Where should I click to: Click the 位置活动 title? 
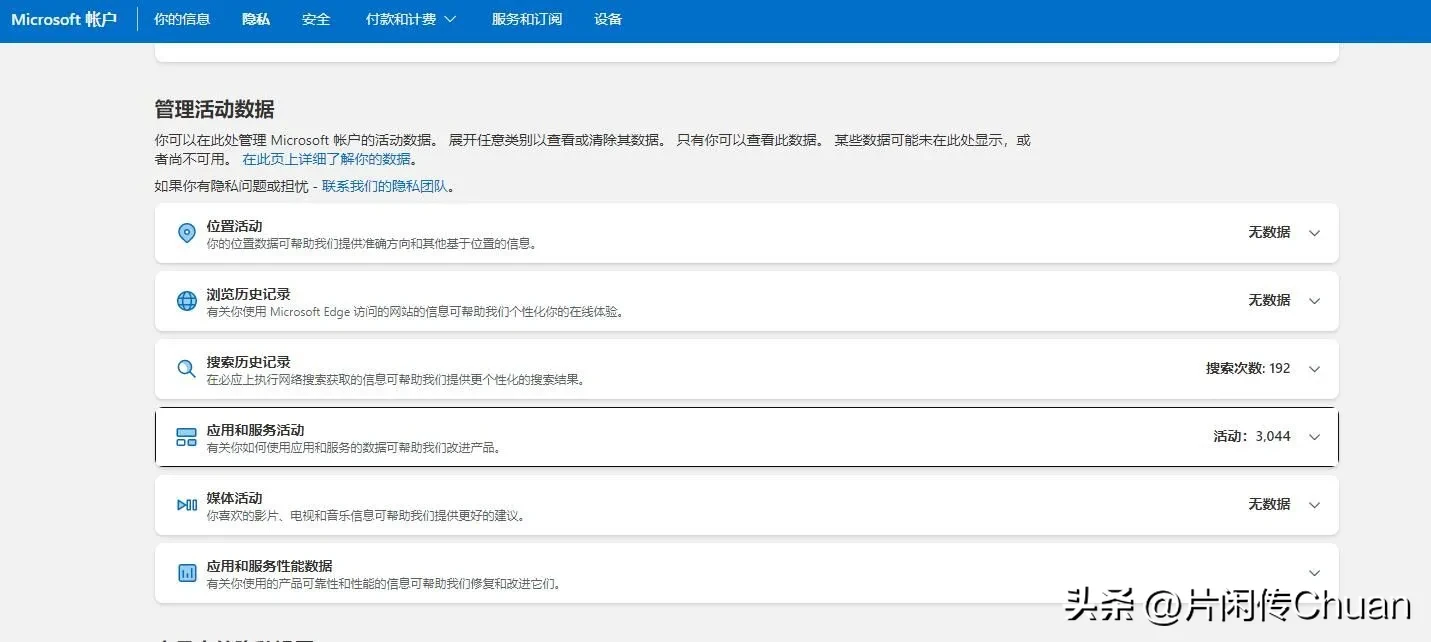235,226
